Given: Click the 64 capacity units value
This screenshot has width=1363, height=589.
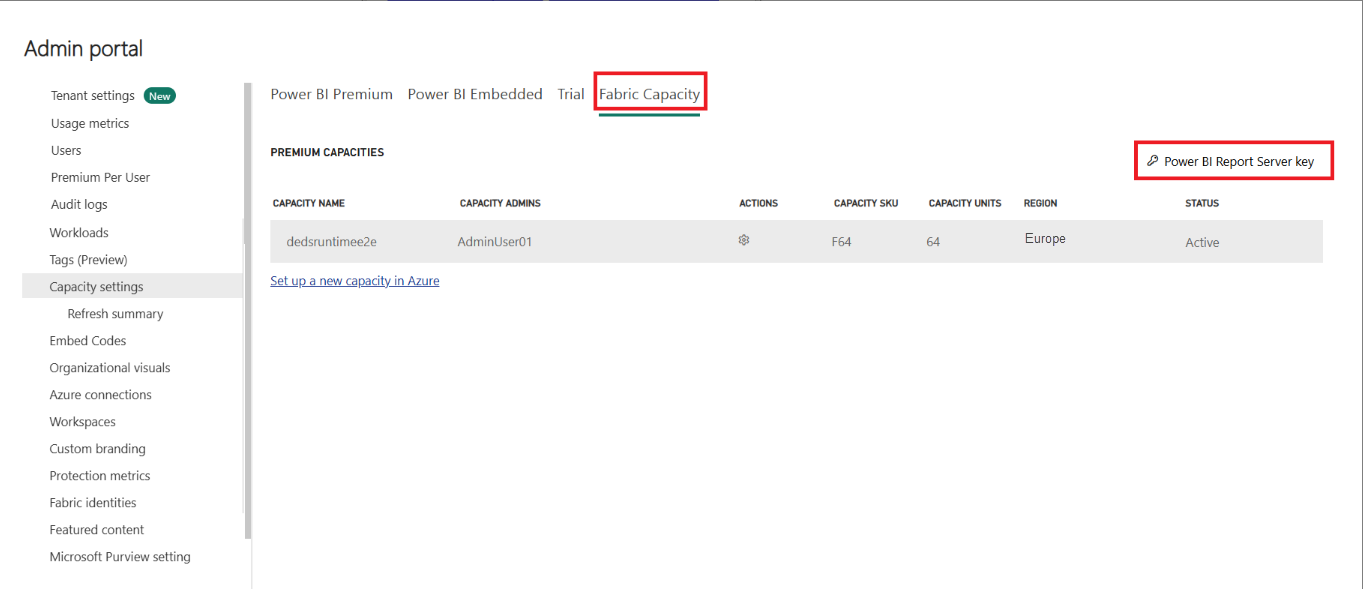Looking at the screenshot, I should [x=933, y=242].
